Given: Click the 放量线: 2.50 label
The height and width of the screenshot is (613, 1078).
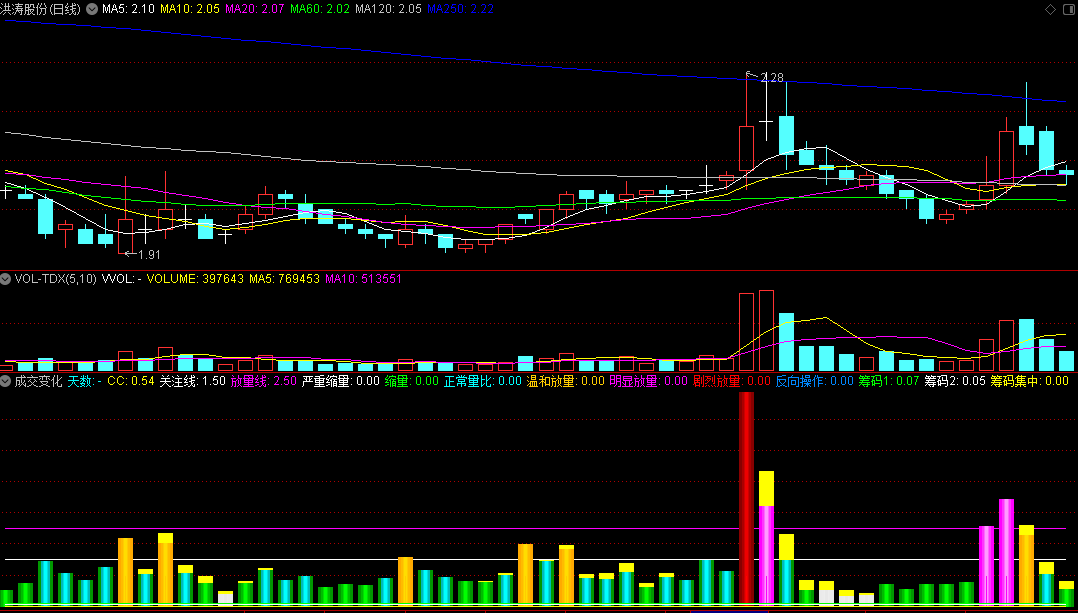Looking at the screenshot, I should [264, 381].
